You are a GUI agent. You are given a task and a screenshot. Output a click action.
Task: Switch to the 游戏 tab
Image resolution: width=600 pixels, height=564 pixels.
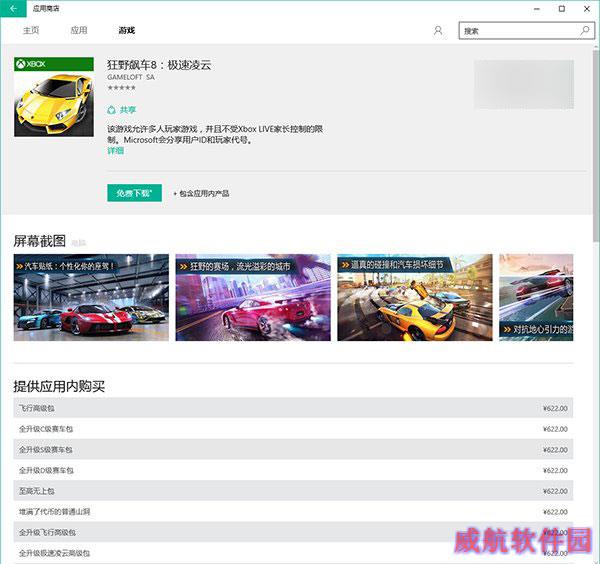click(127, 30)
